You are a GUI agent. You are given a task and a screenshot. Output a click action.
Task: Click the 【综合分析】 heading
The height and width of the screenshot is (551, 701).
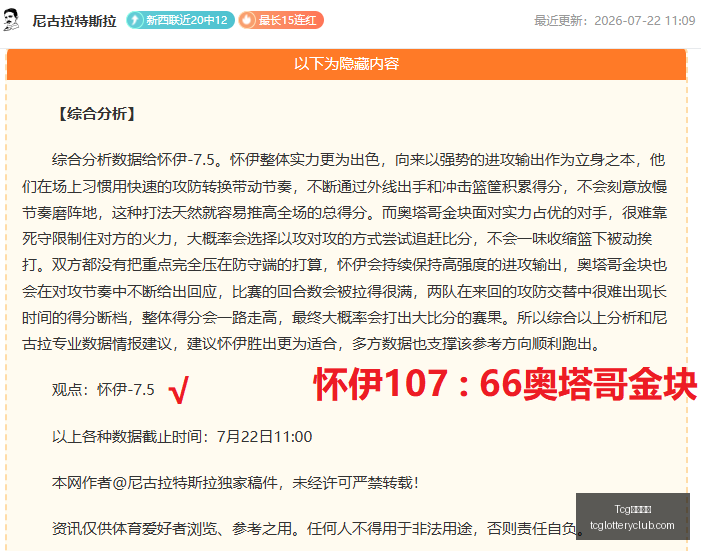(x=97, y=114)
